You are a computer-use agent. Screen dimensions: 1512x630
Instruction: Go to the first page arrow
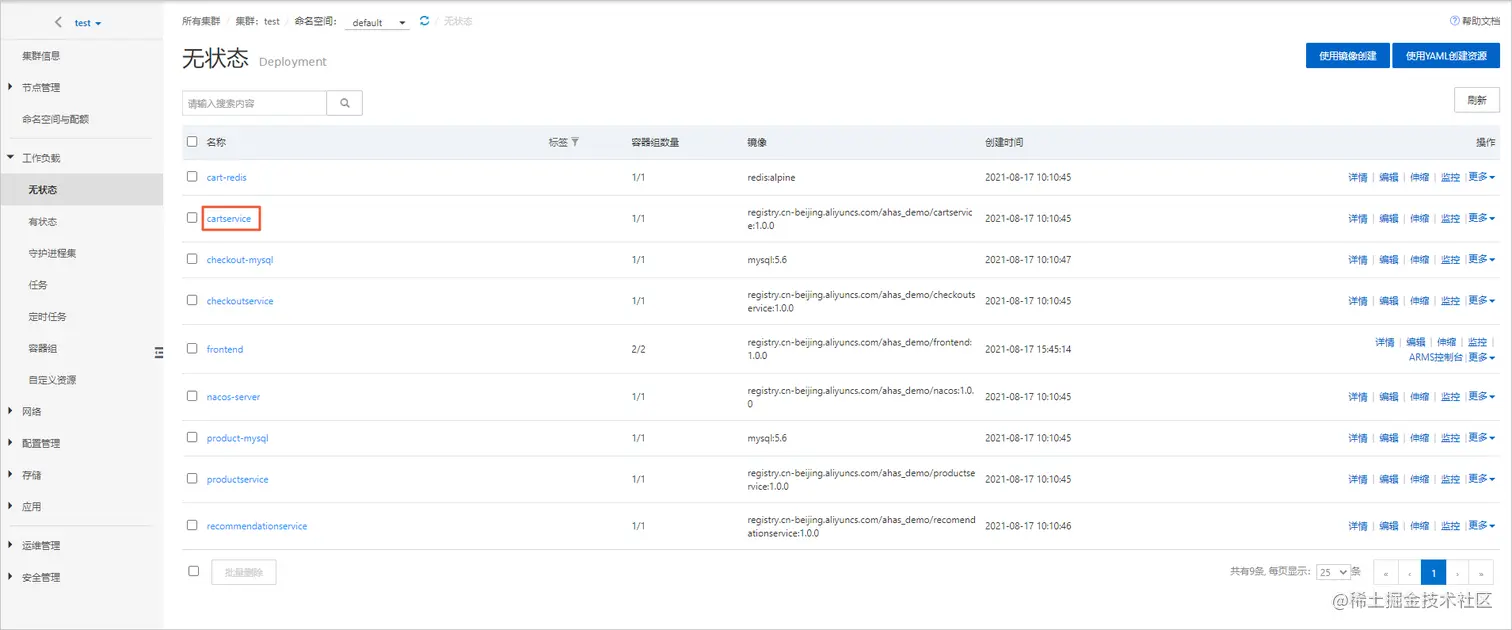1385,573
